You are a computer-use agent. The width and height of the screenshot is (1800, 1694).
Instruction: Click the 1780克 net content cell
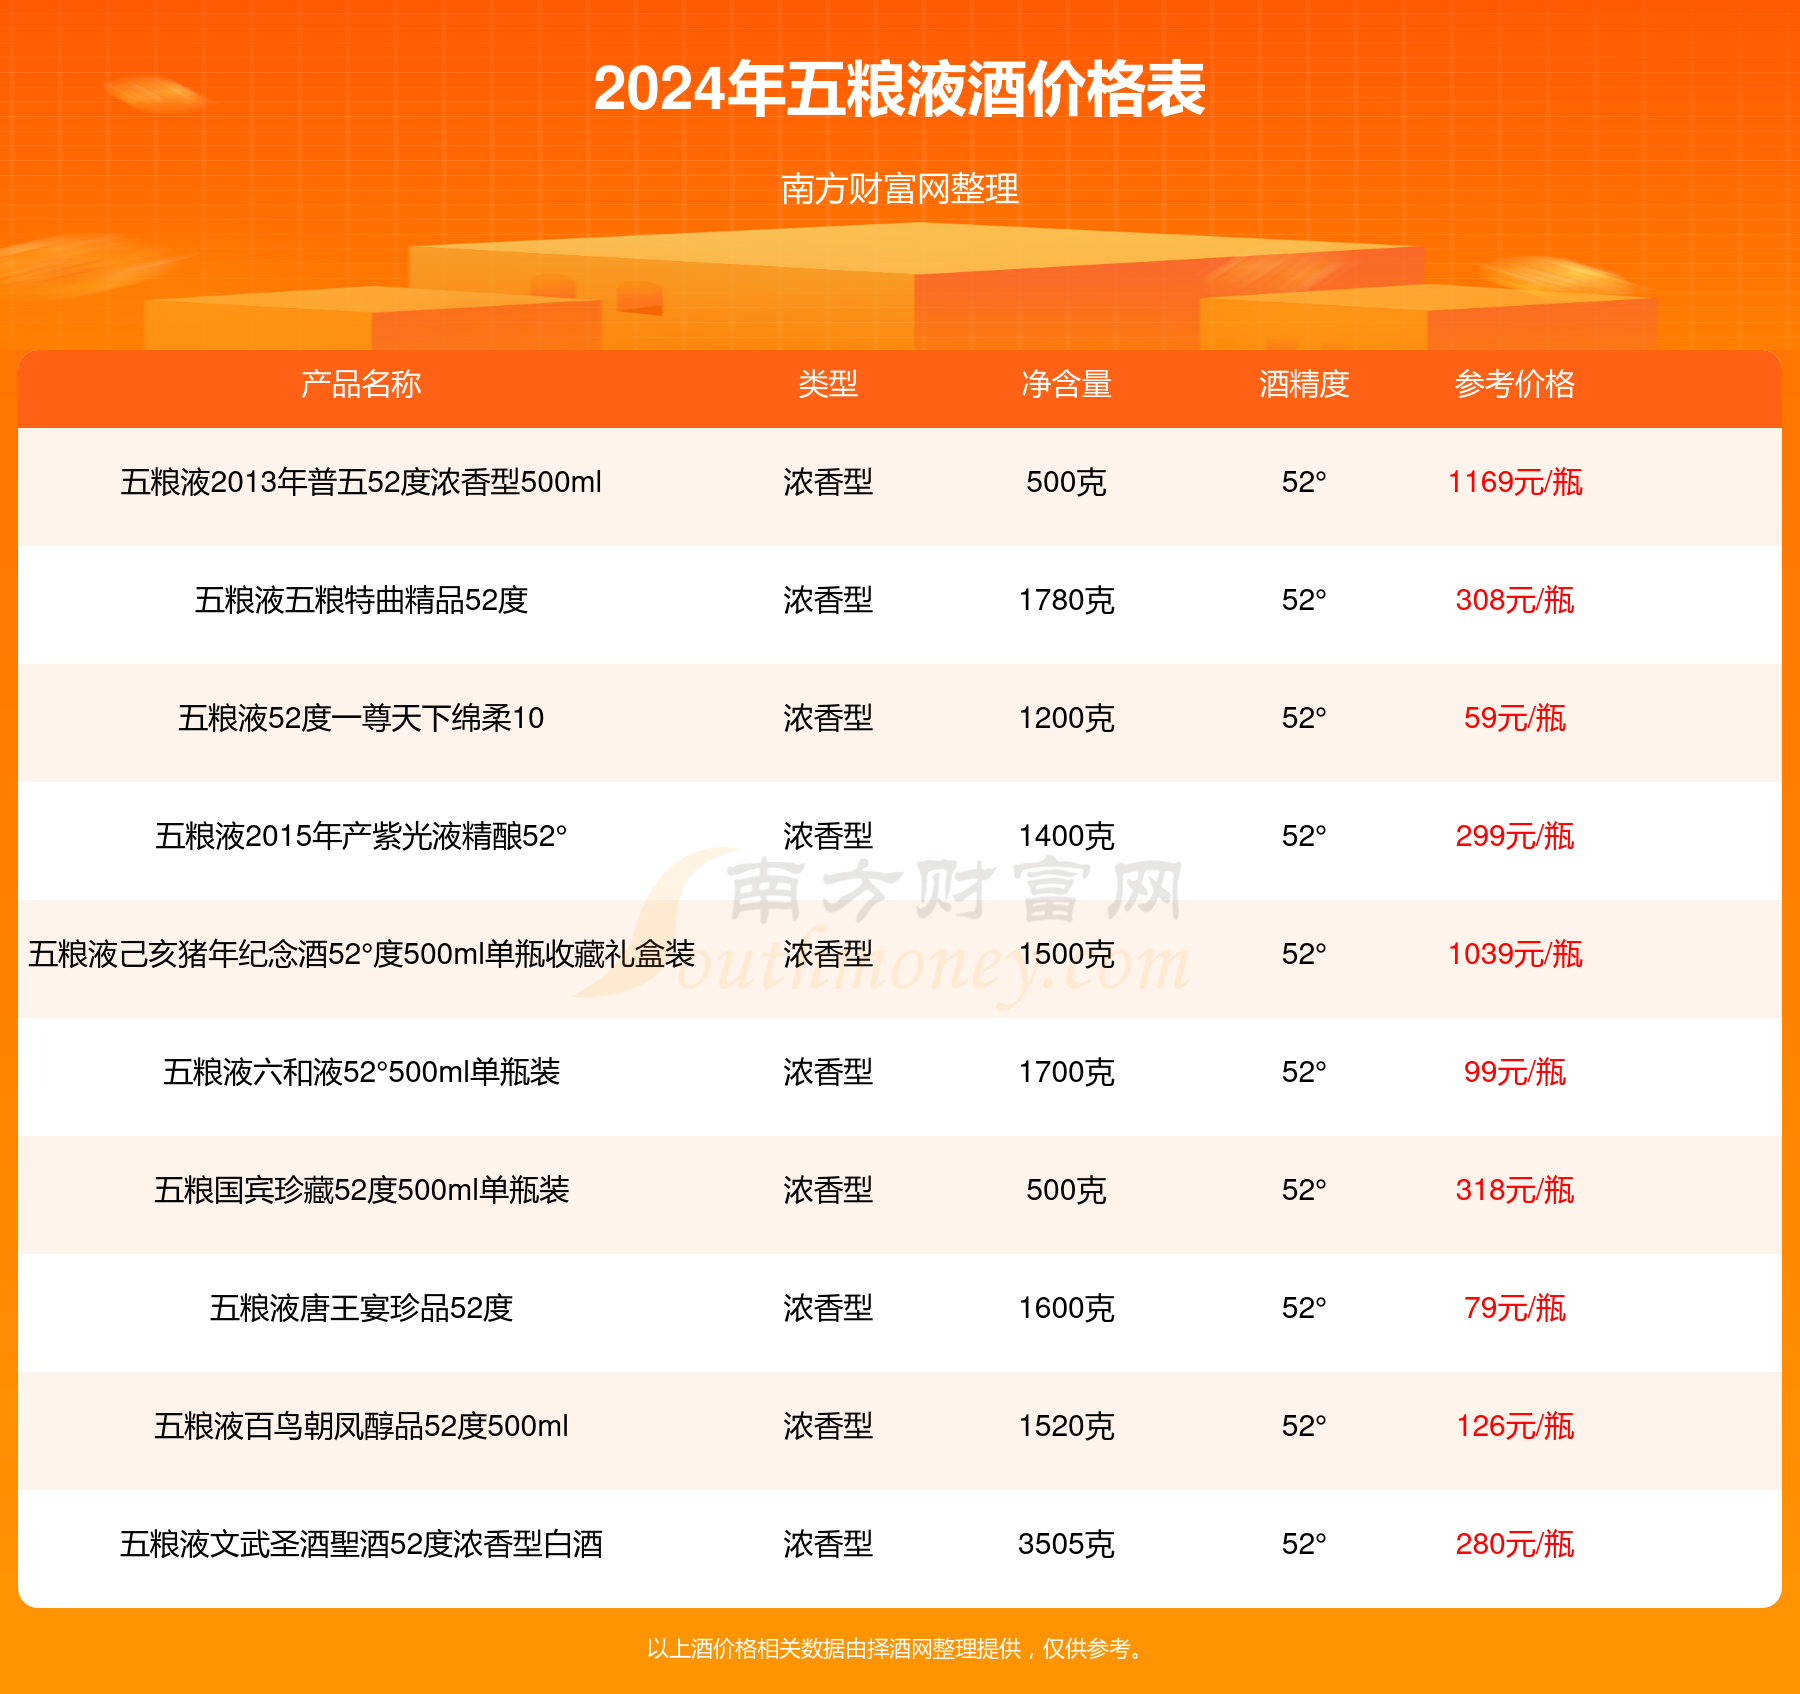pos(1066,600)
